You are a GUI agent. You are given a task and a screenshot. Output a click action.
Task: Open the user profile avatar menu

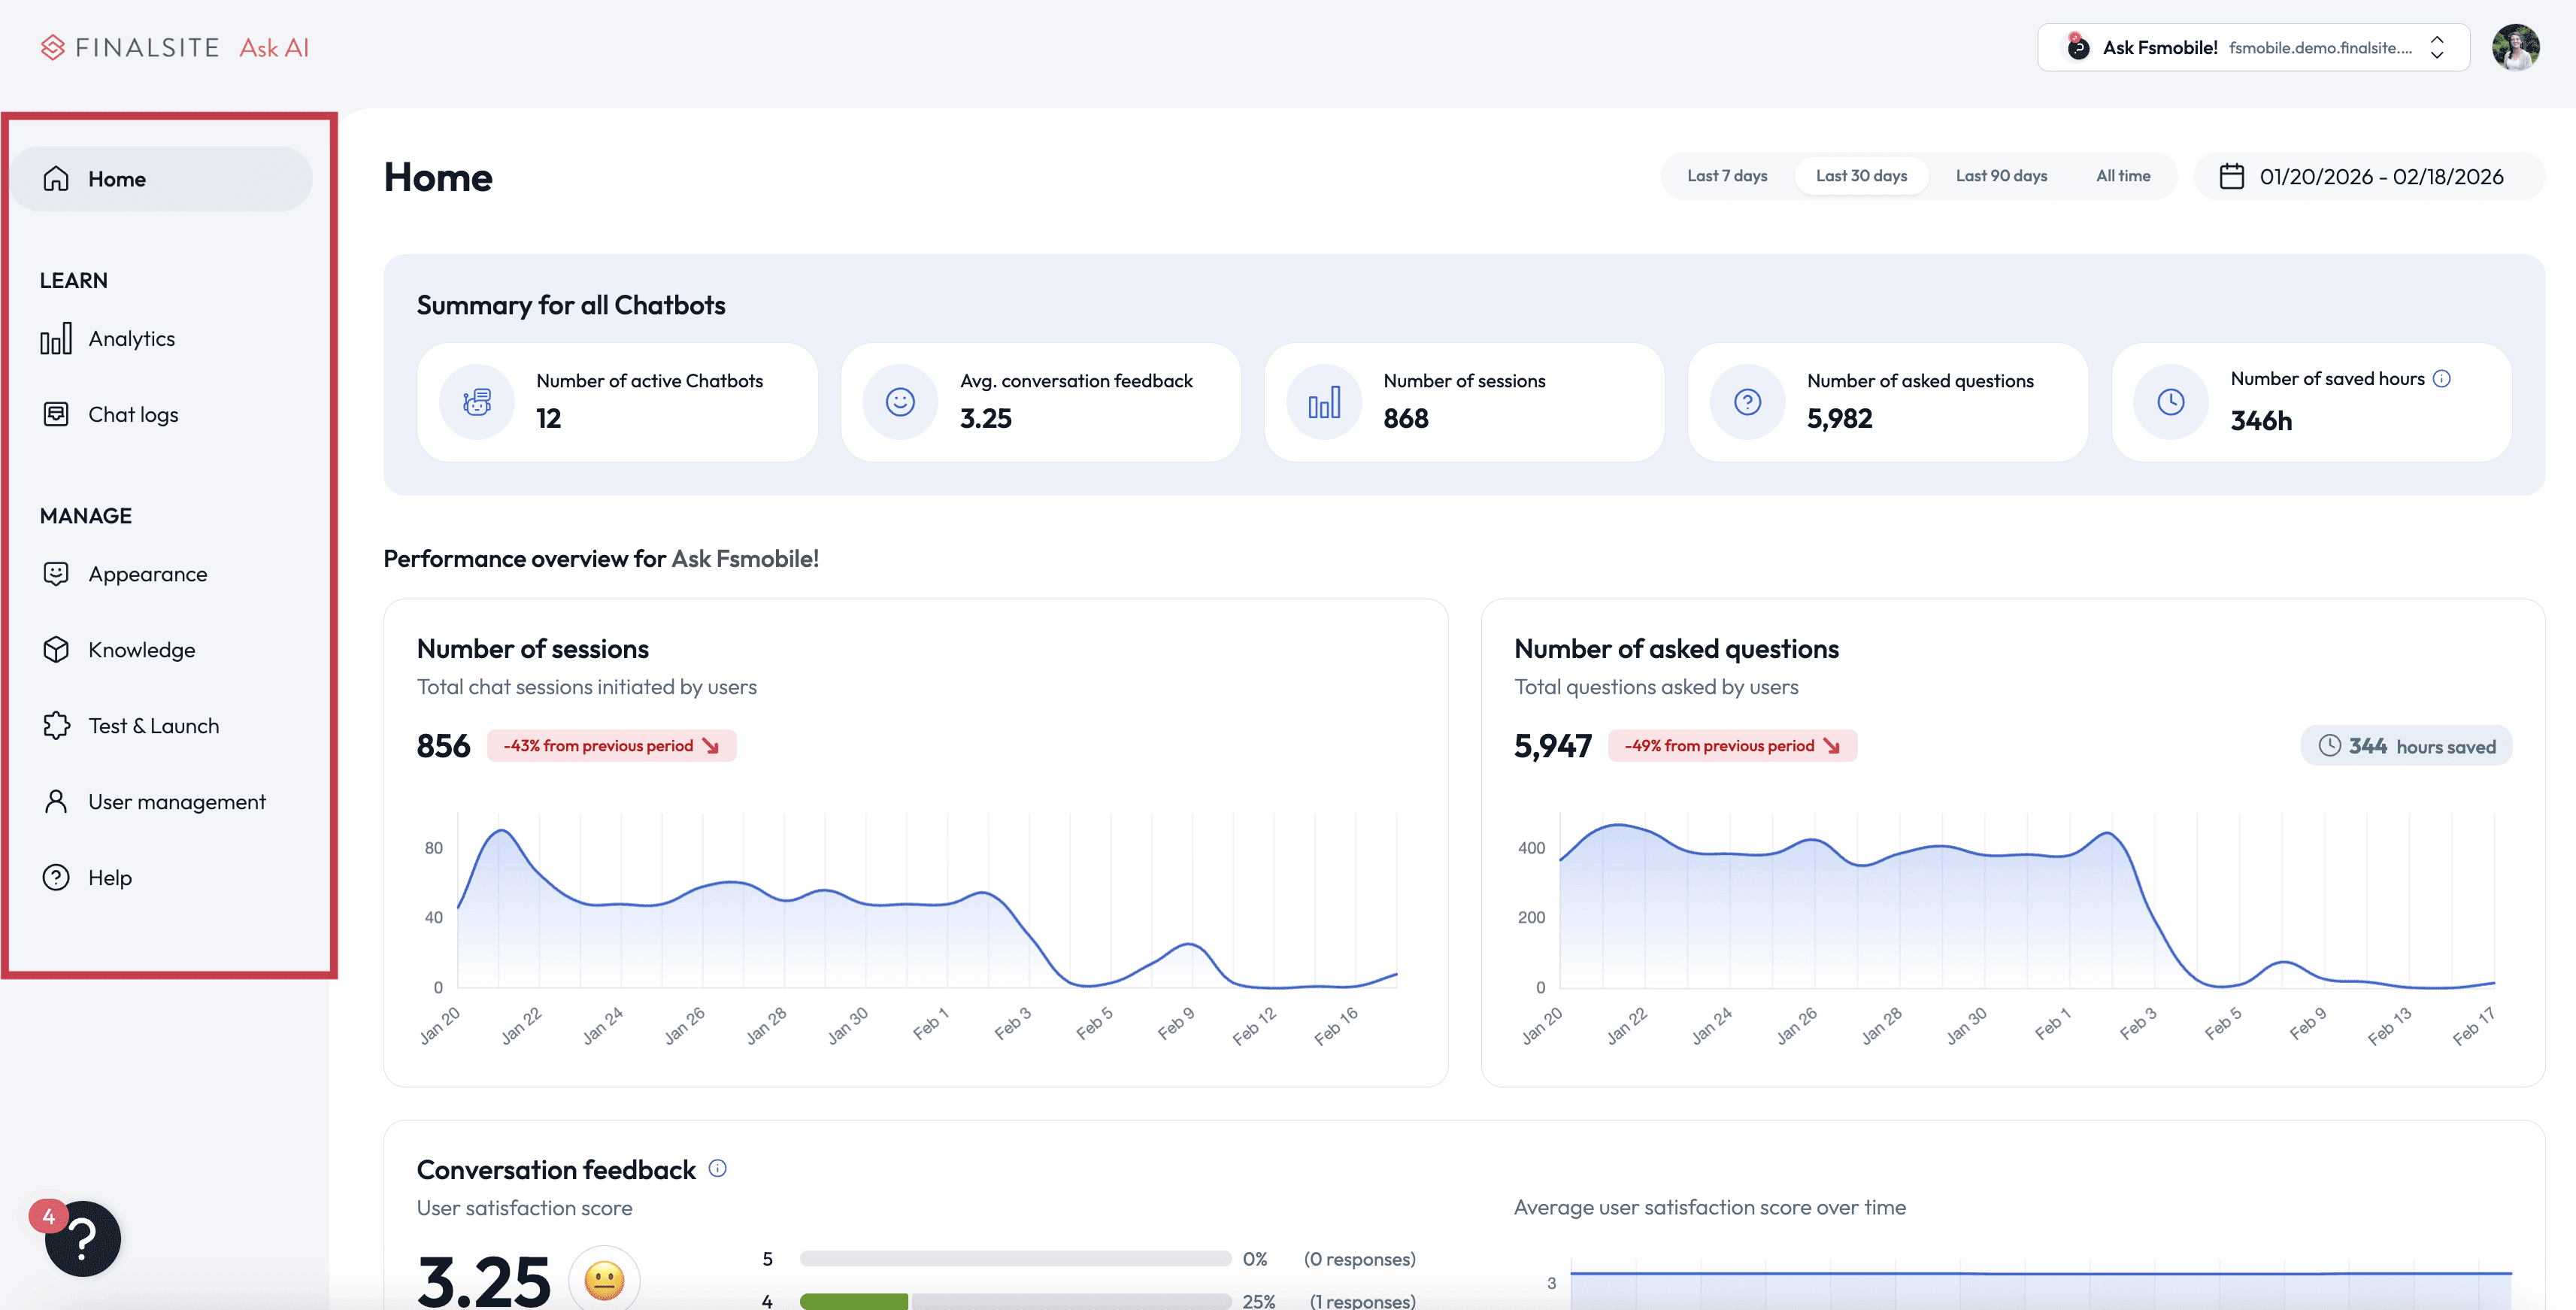click(2515, 47)
